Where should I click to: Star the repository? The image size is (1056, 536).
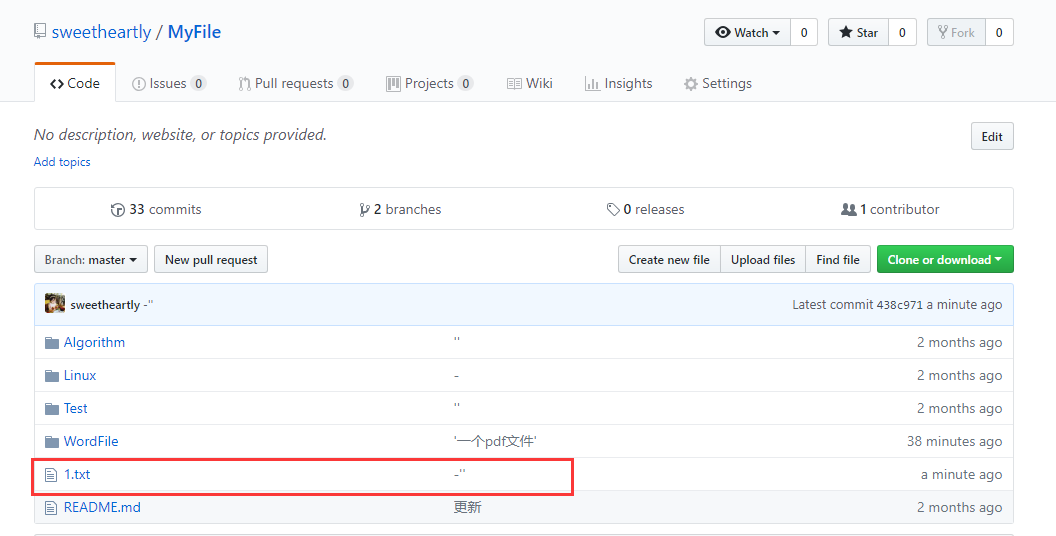859,32
